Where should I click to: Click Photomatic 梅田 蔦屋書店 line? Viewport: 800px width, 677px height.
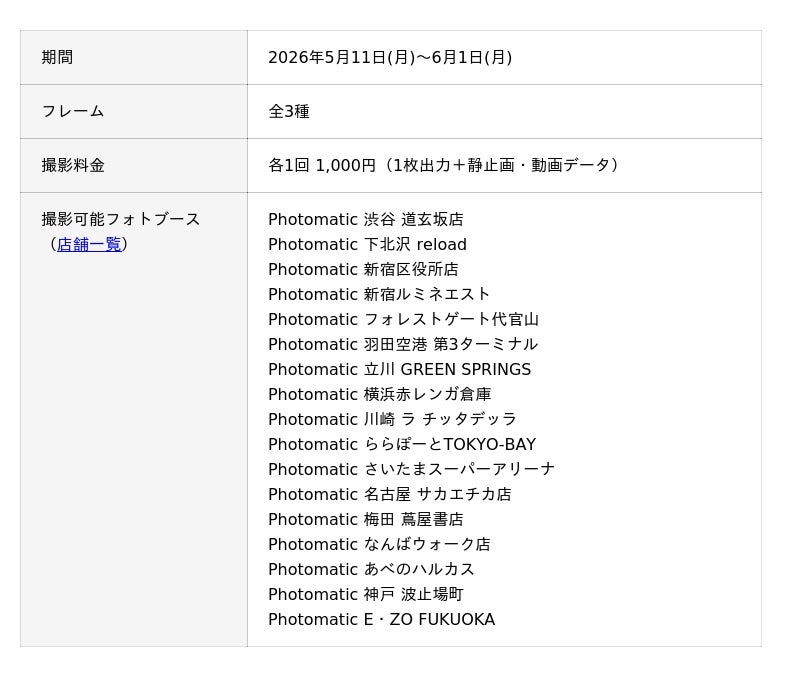point(366,519)
